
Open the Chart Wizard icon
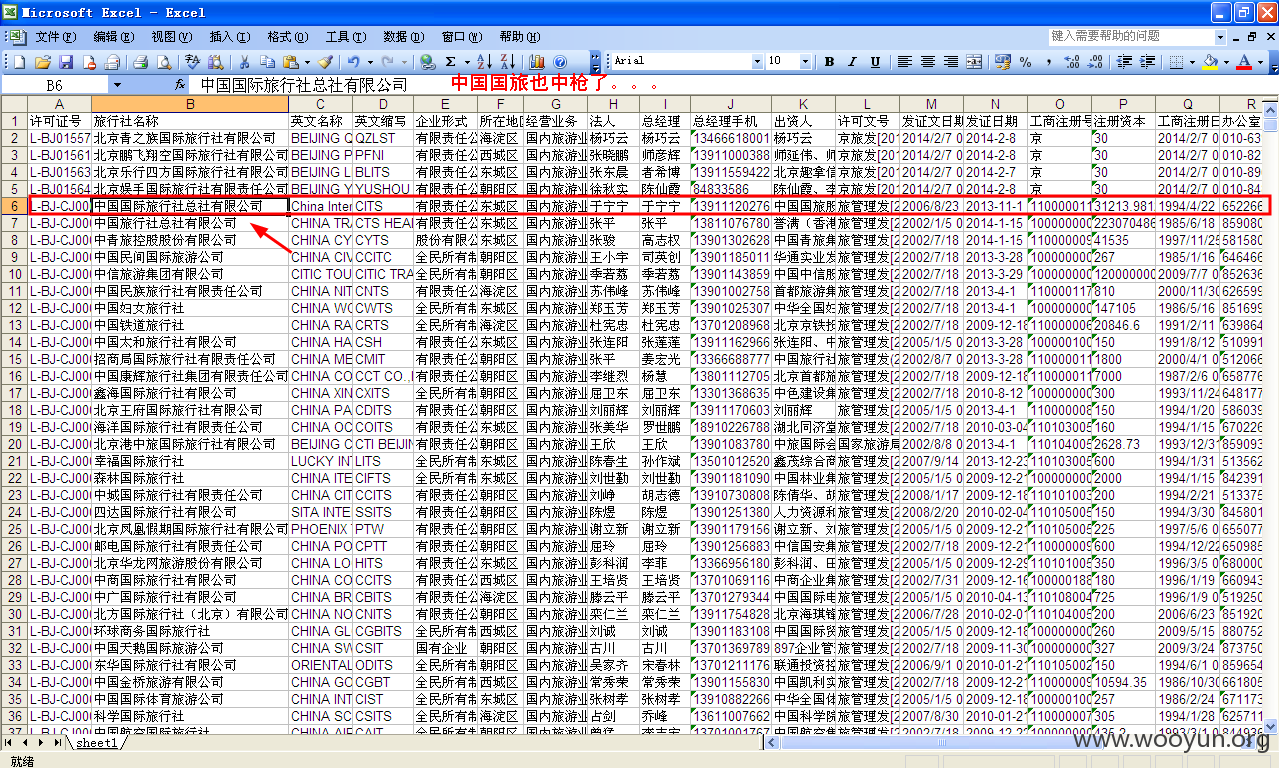(x=536, y=61)
